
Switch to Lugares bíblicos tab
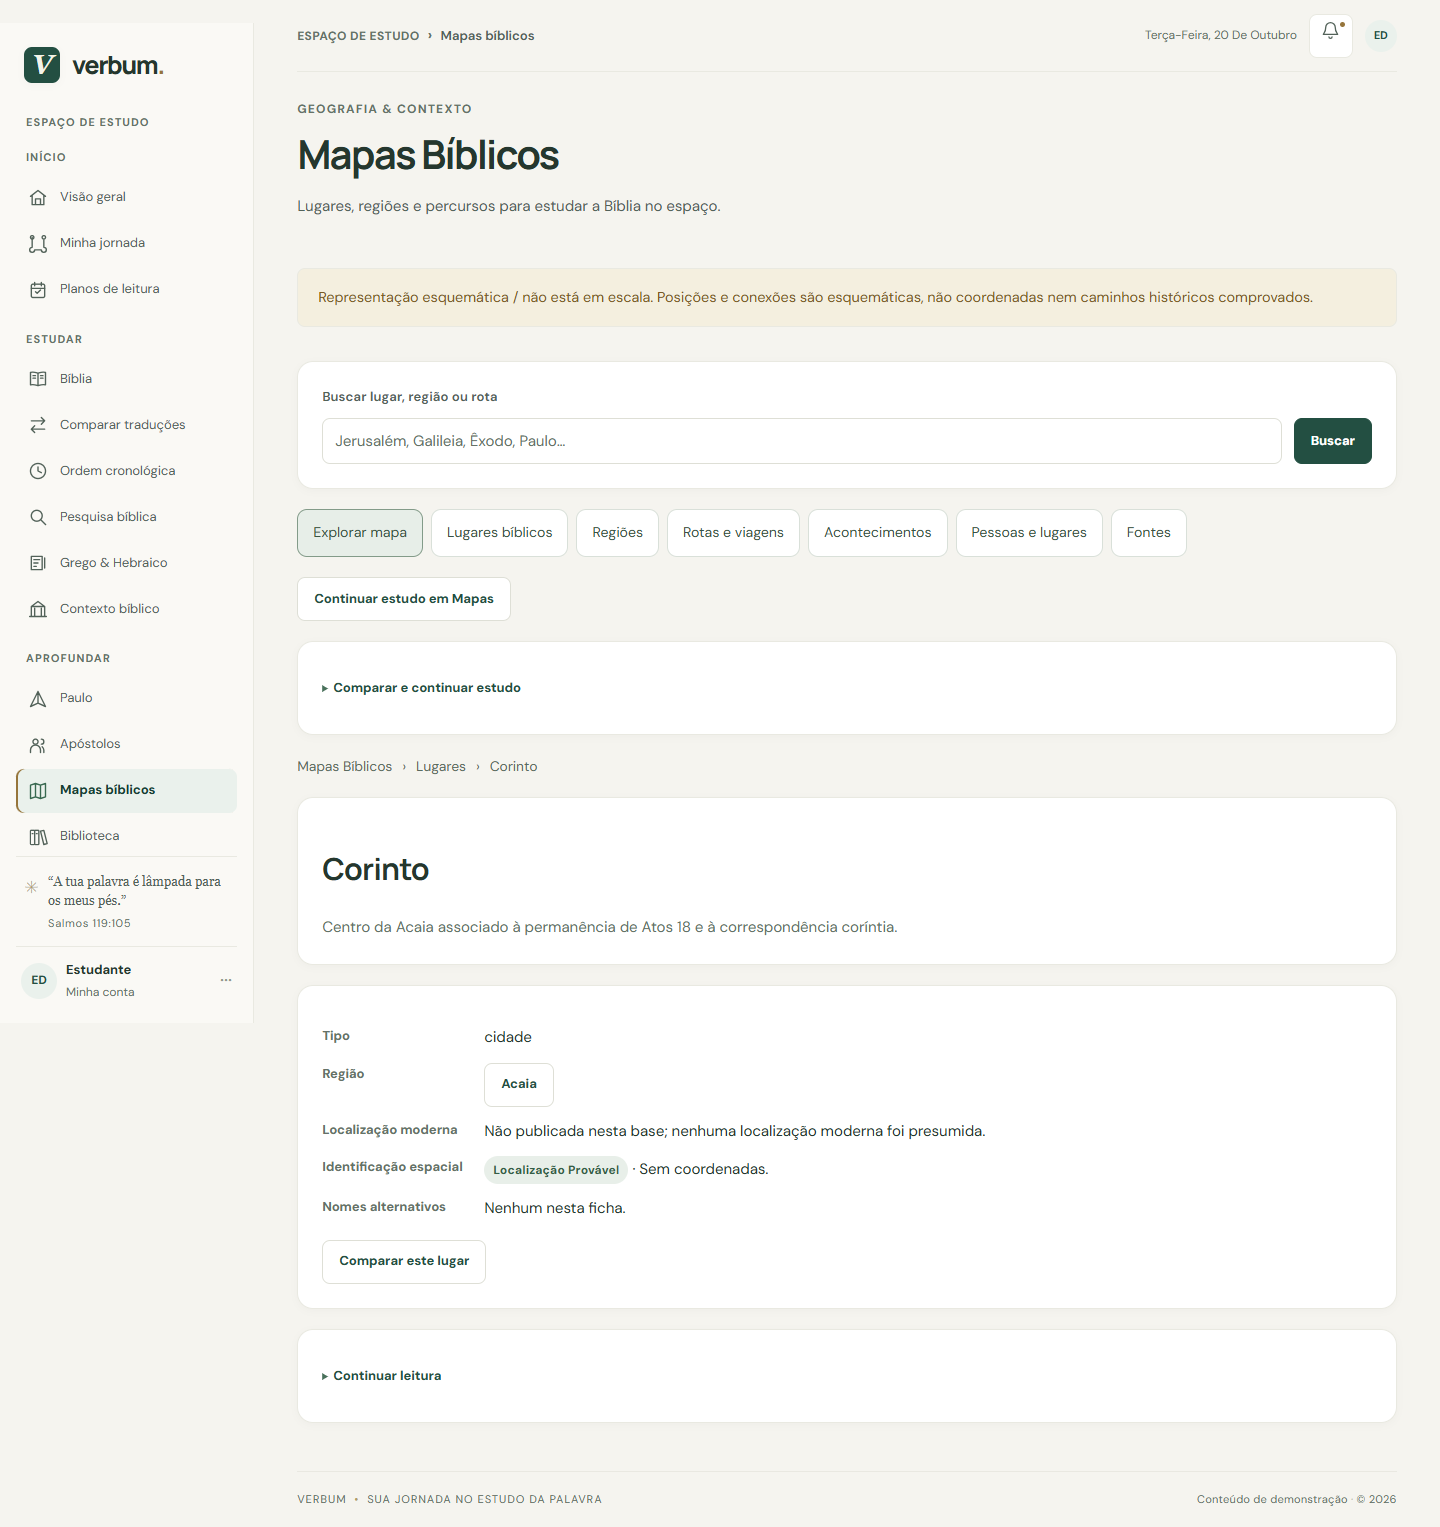(x=499, y=533)
